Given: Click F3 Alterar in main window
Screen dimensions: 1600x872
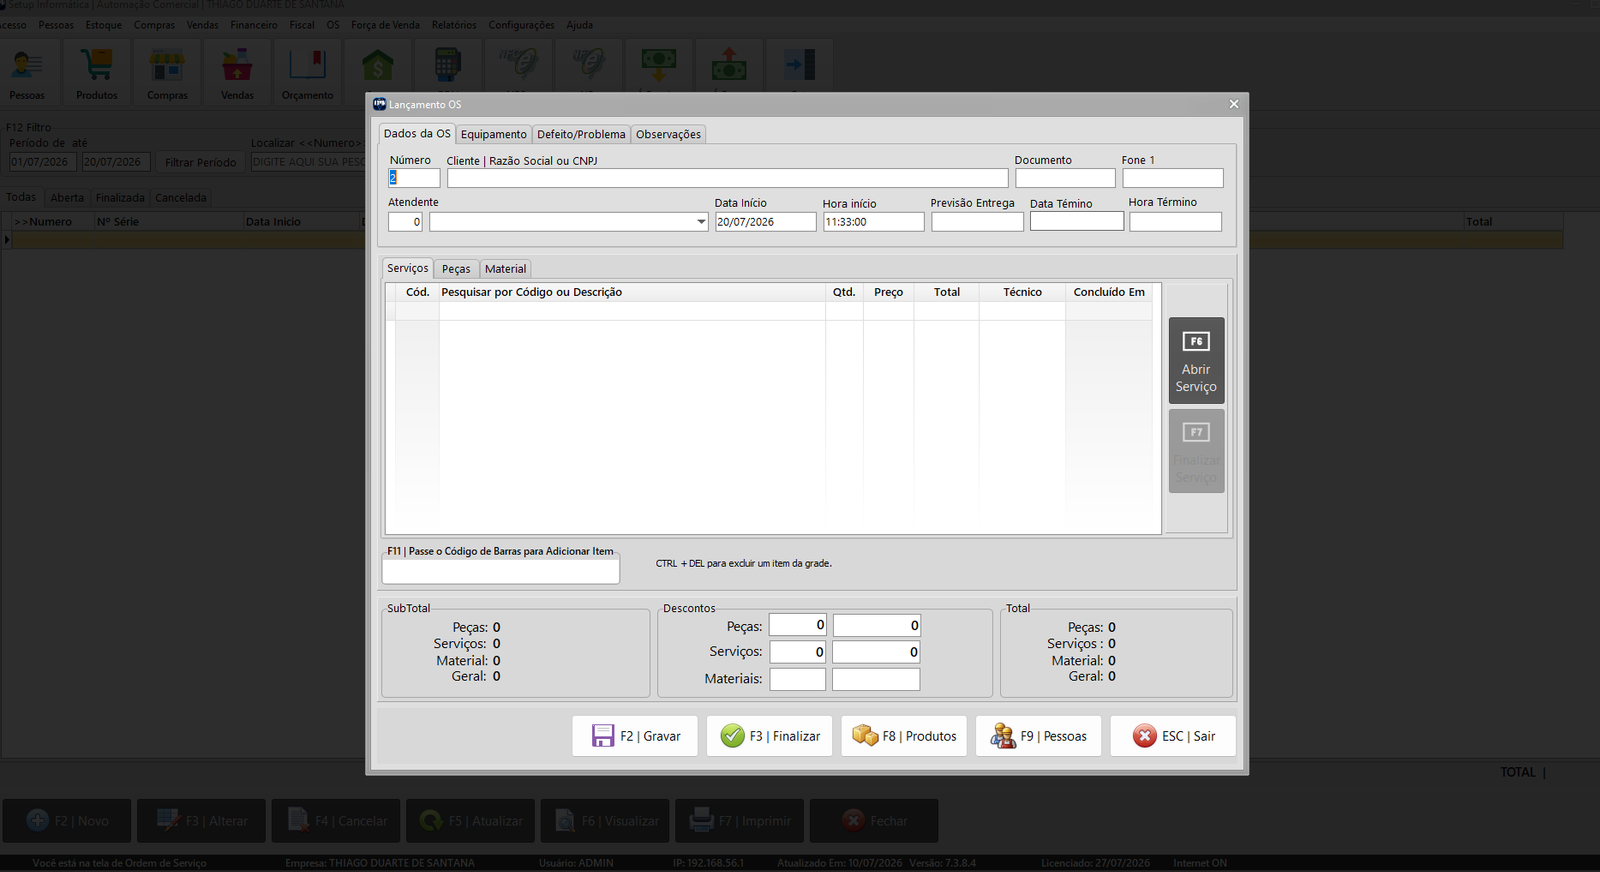Looking at the screenshot, I should click(x=201, y=821).
